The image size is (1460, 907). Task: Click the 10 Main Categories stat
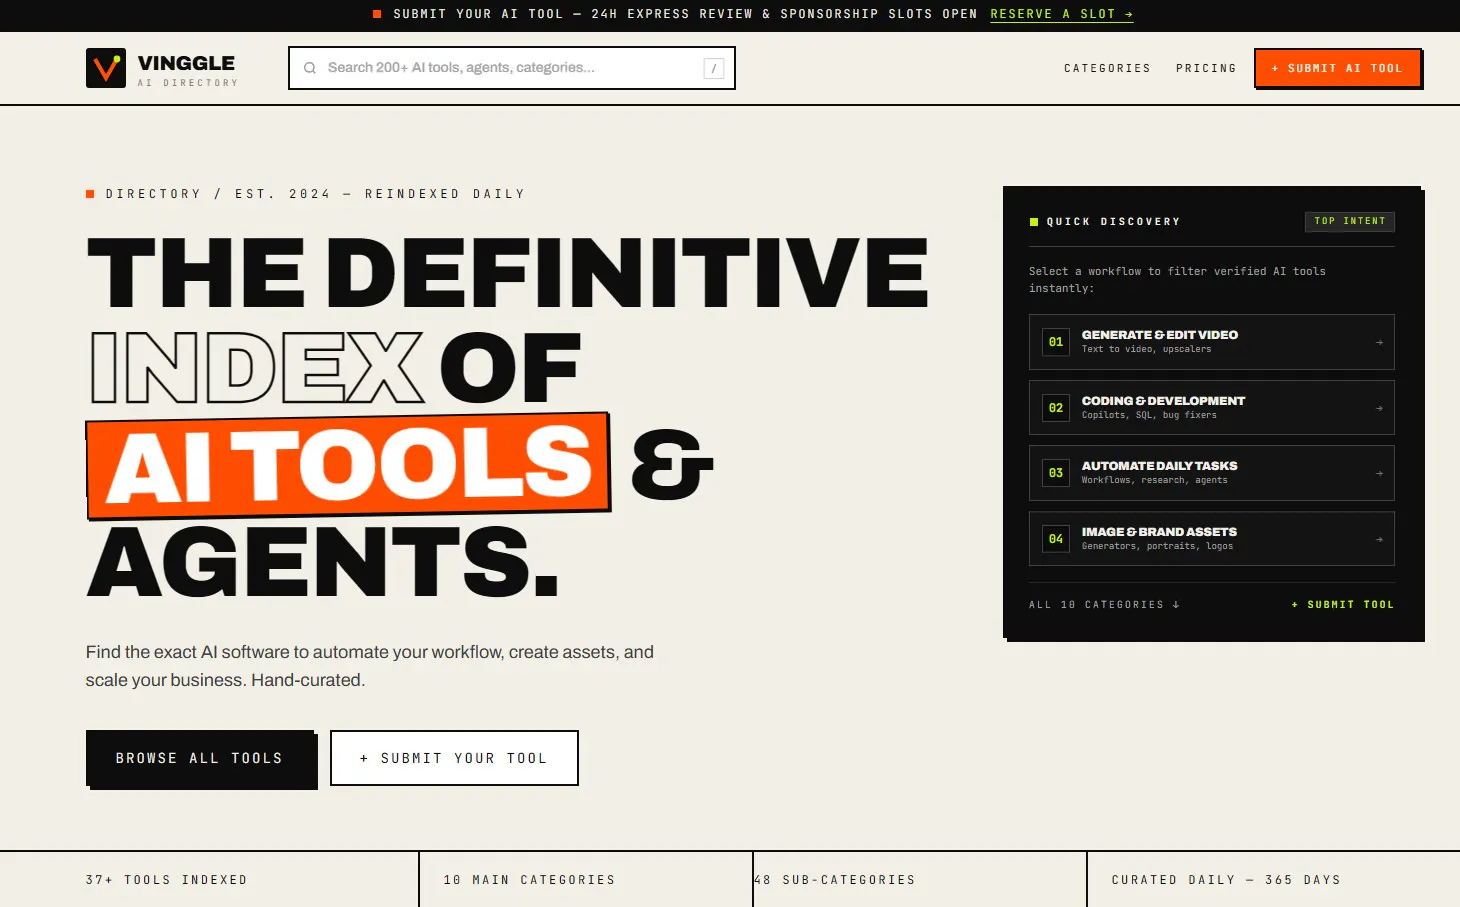[529, 880]
